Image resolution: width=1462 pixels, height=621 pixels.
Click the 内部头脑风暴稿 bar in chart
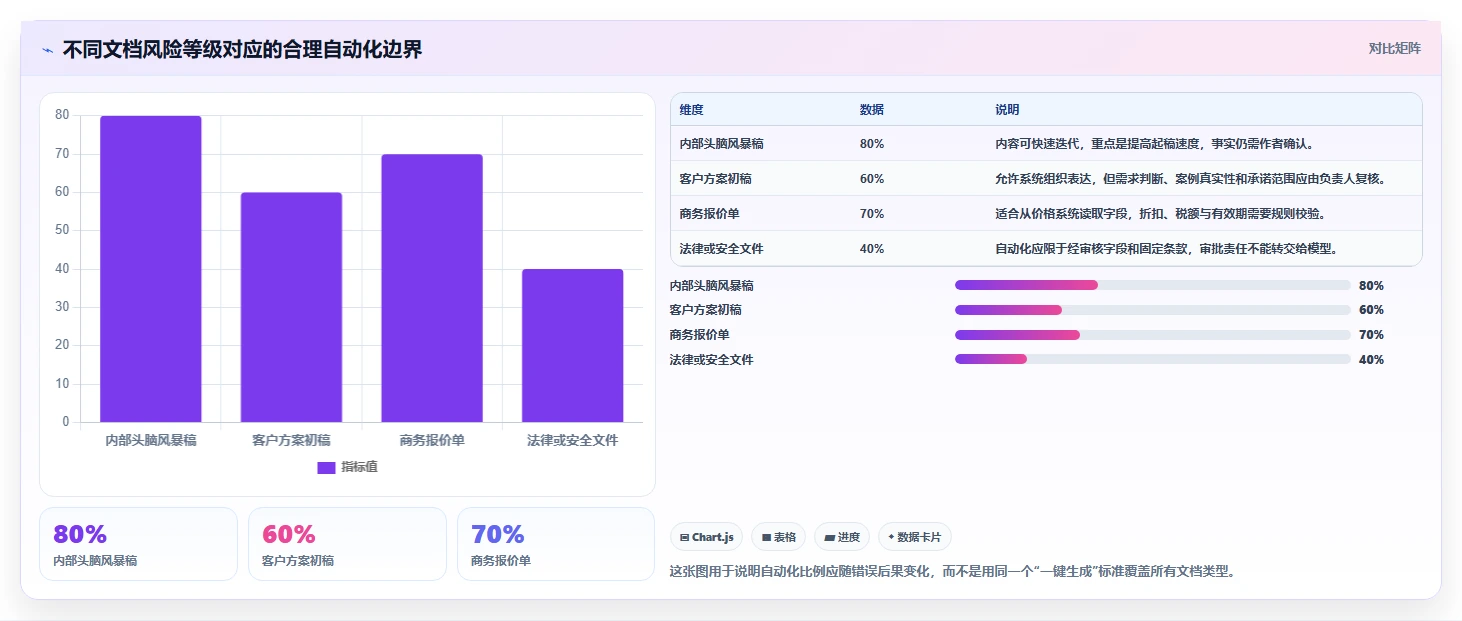151,269
